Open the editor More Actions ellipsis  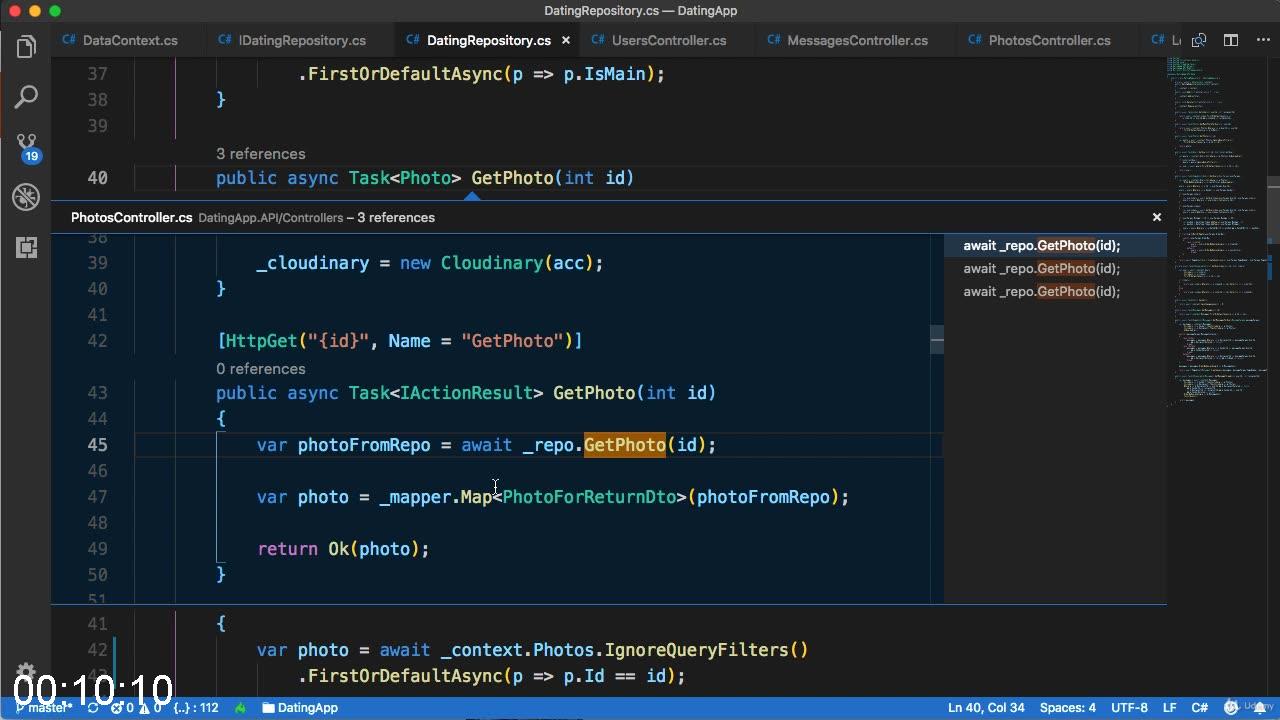coord(1262,40)
